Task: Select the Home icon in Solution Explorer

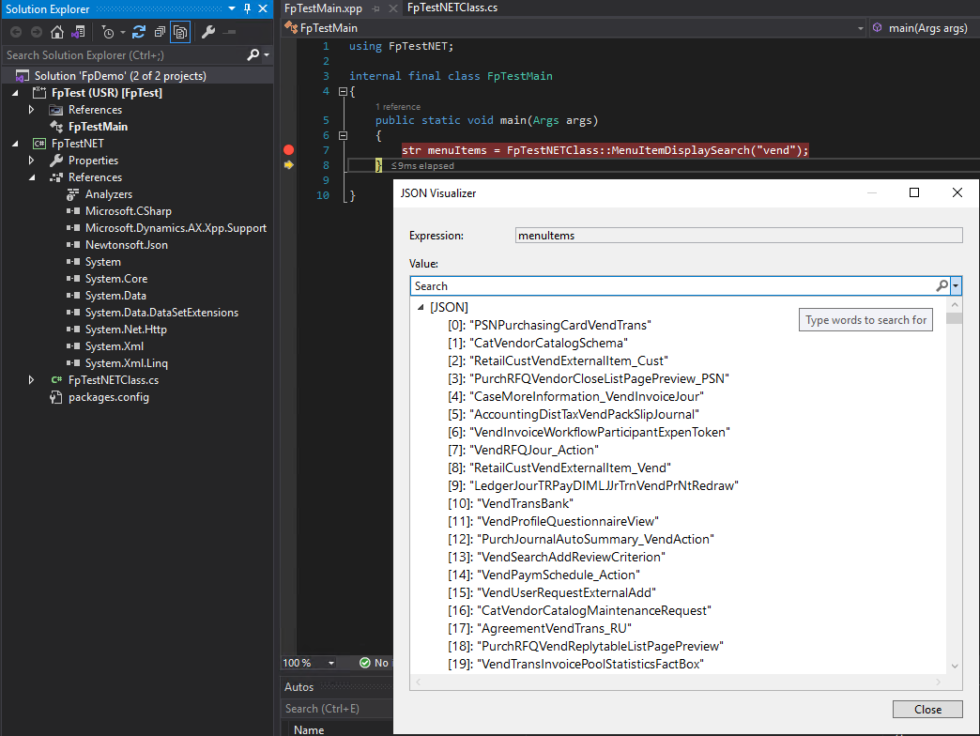Action: 57,31
